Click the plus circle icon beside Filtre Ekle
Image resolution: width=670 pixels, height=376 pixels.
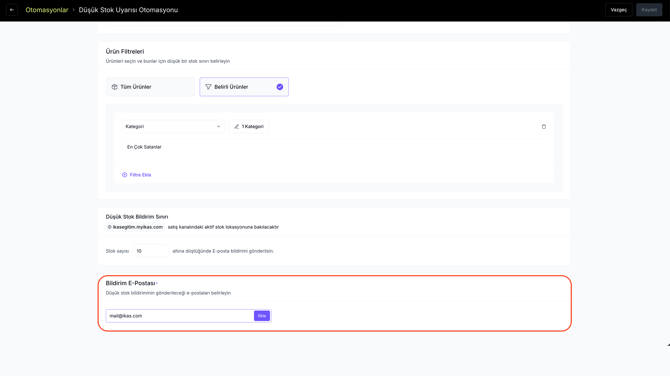pos(124,175)
